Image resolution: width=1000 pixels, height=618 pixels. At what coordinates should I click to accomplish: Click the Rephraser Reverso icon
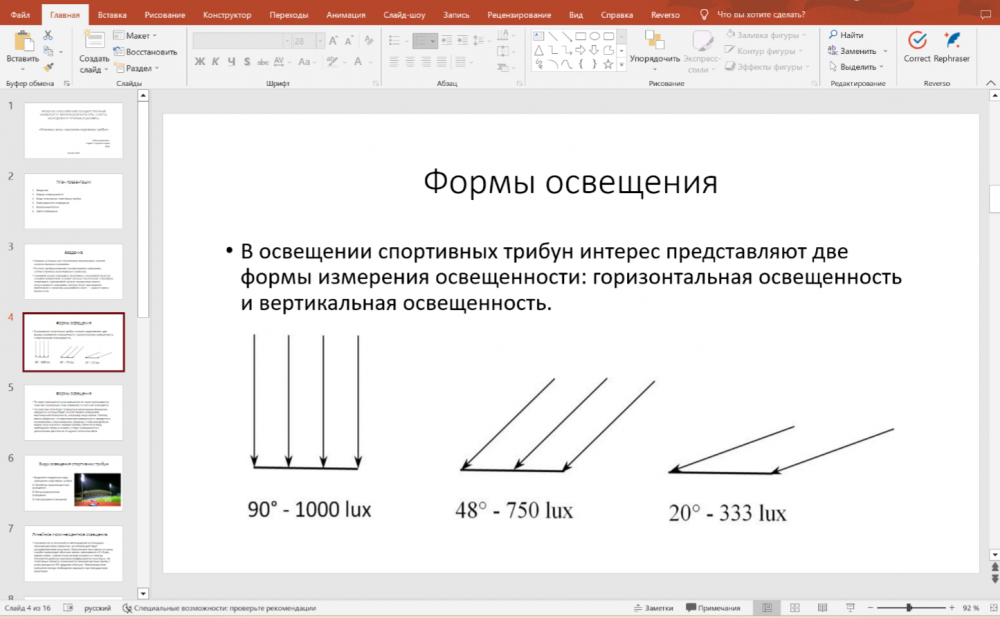pyautogui.click(x=952, y=40)
